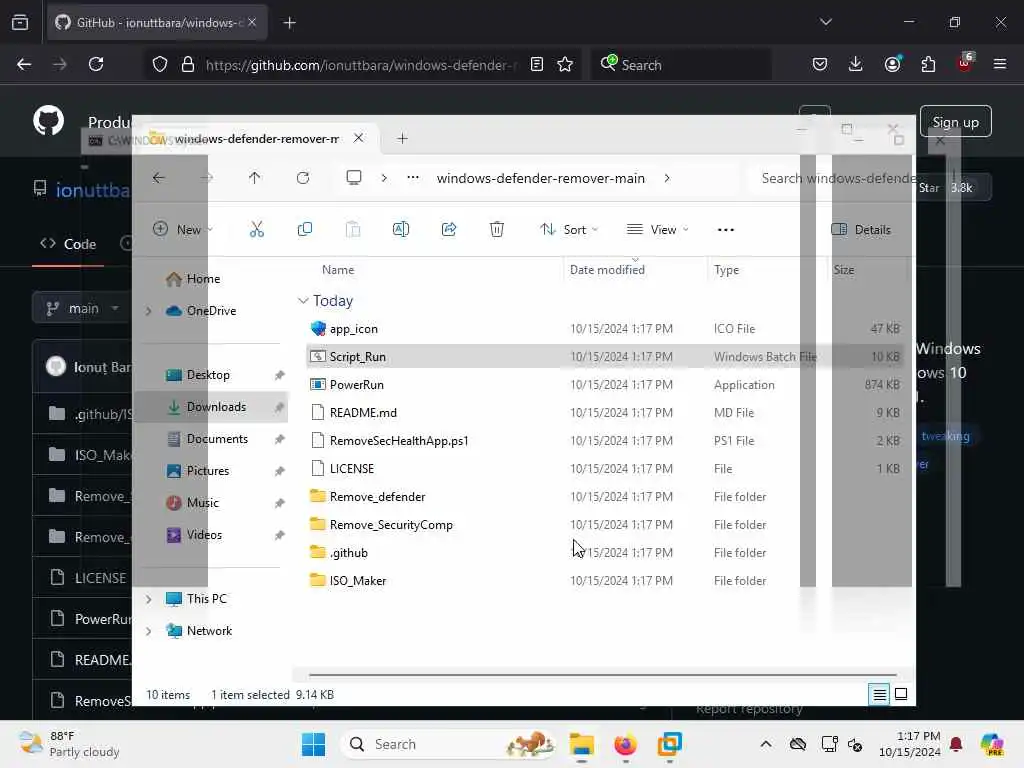The width and height of the screenshot is (1024, 768).
Task: Click the Firefox URL address bar
Action: tap(359, 64)
